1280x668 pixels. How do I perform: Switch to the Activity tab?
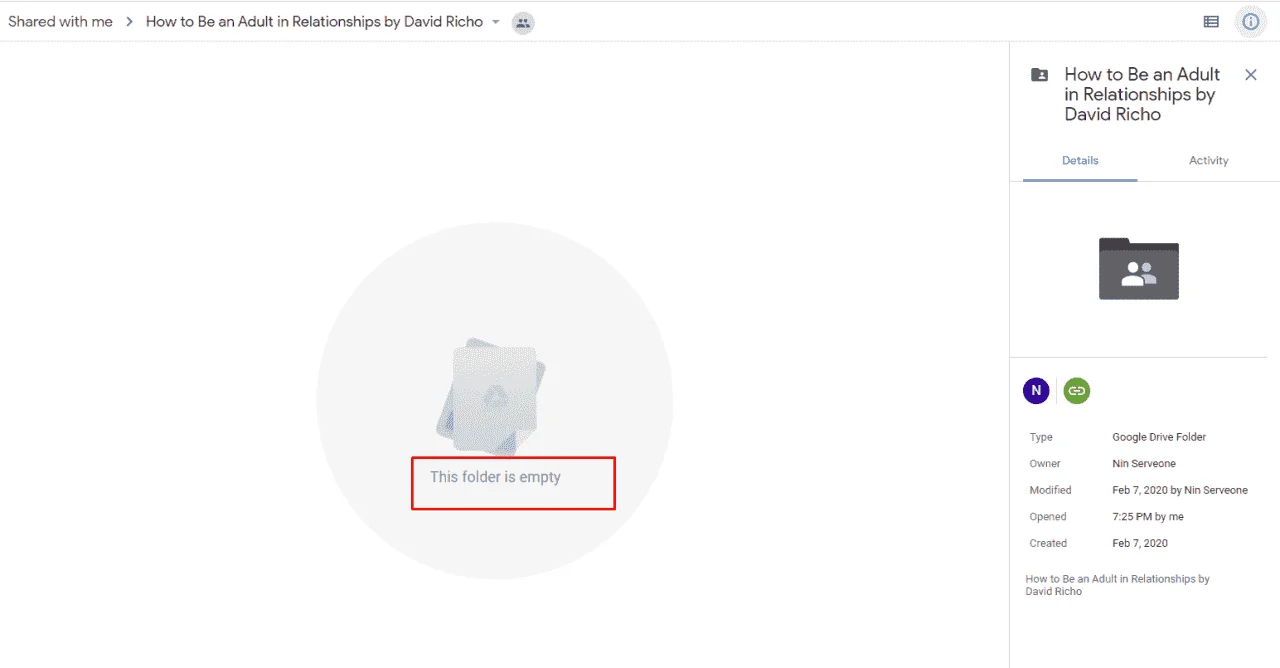point(1208,161)
